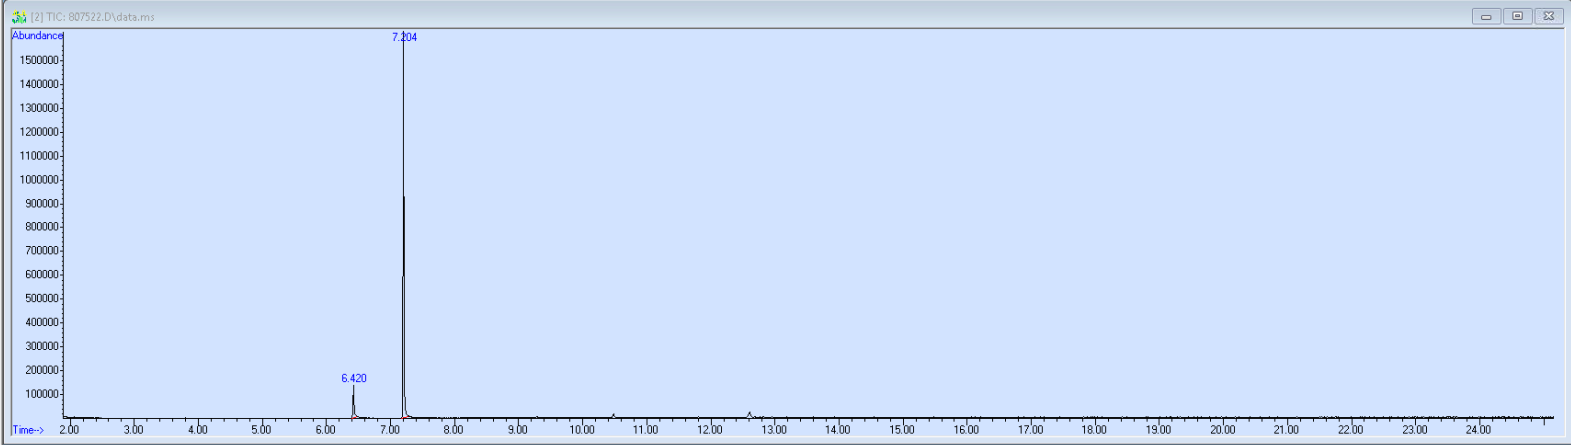Viewport: 1571px width, 445px height.
Task: Click the 1300000 abundance tick label
Action: (x=39, y=108)
